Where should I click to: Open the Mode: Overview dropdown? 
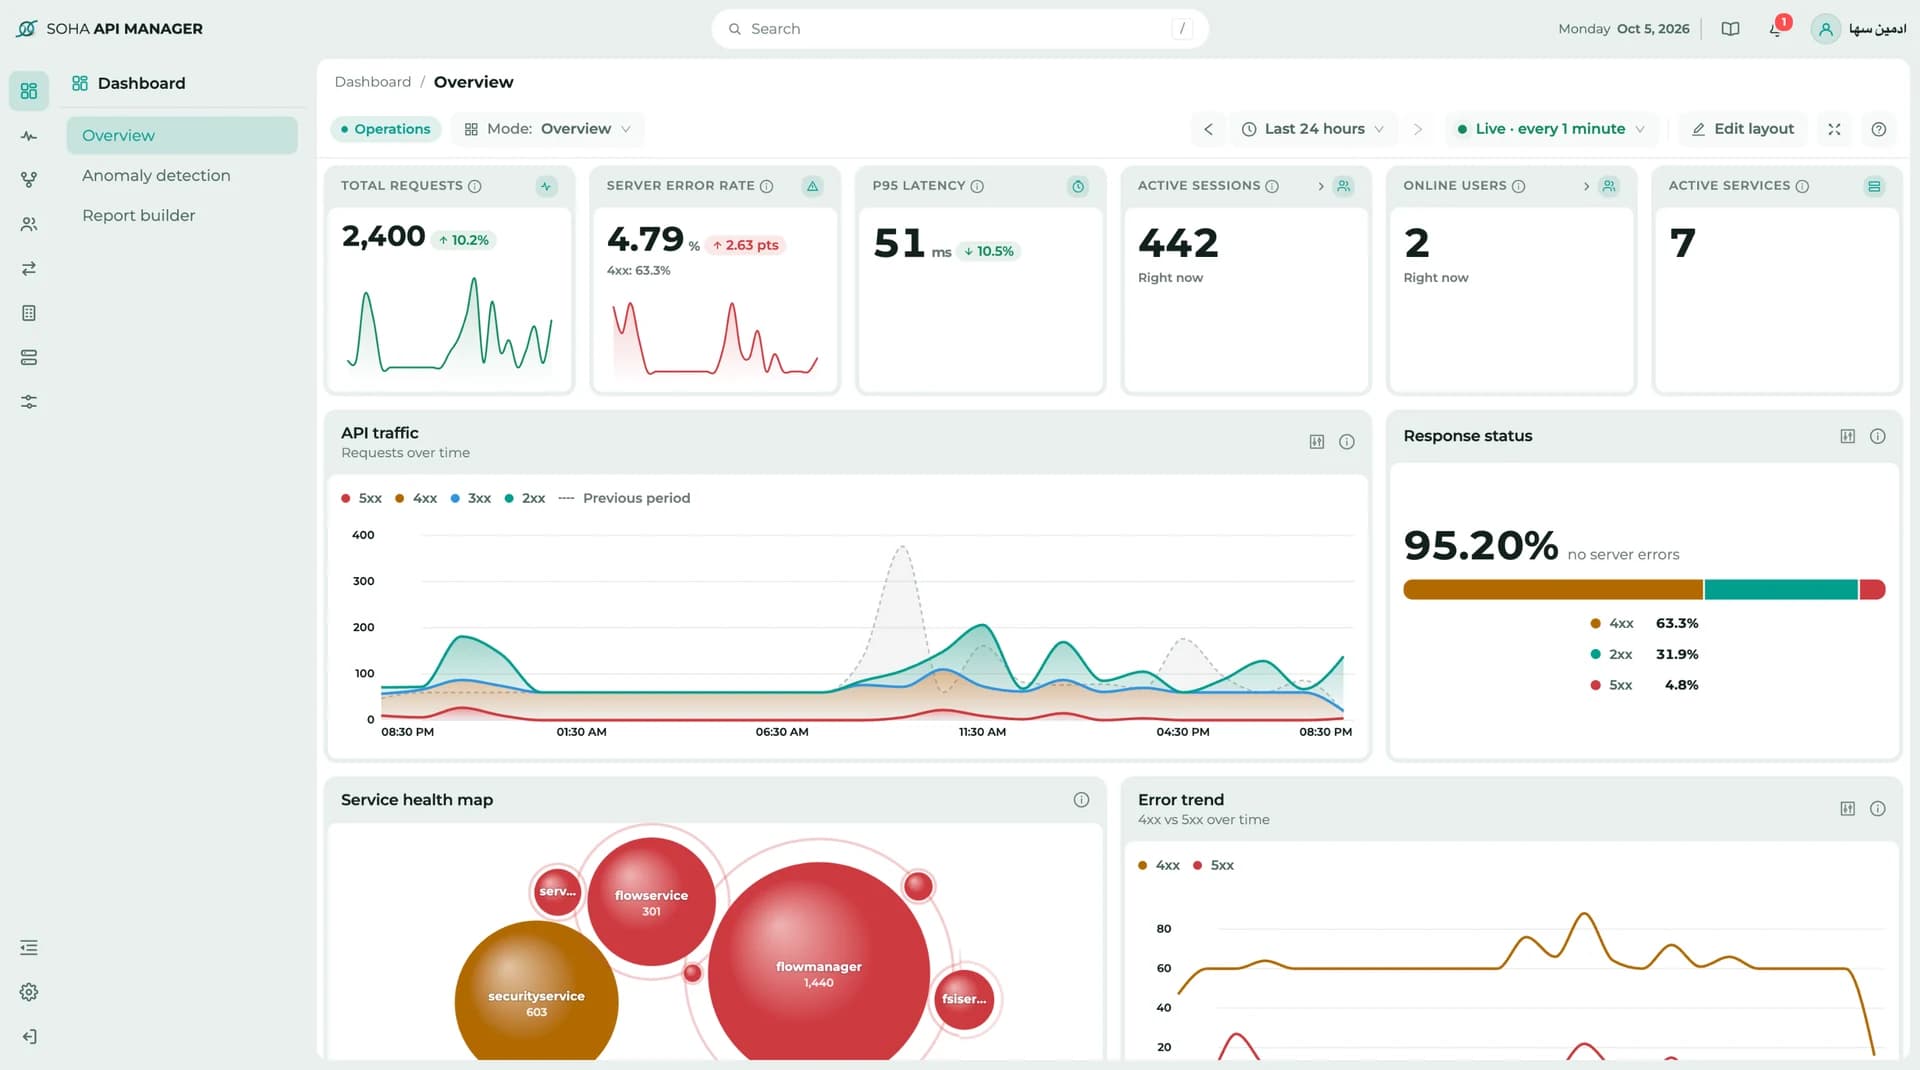pyautogui.click(x=548, y=129)
